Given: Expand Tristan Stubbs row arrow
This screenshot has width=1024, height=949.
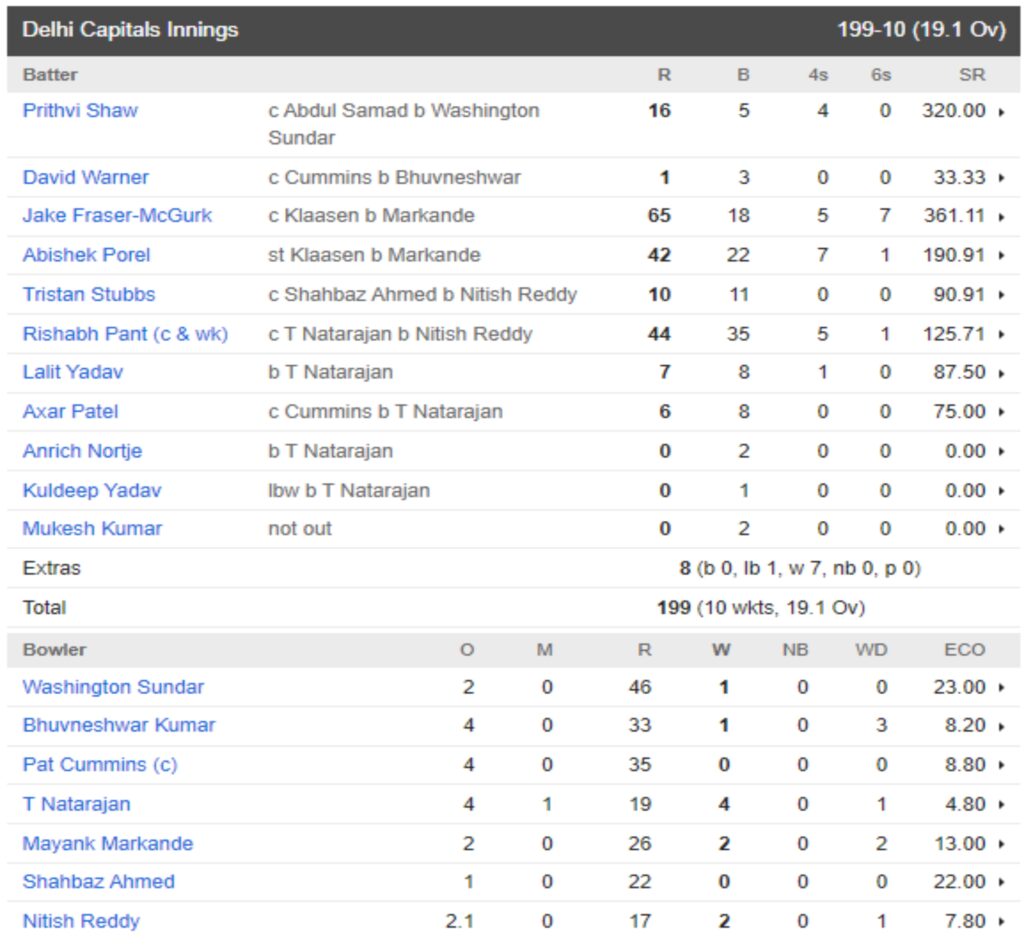Looking at the screenshot, I should [x=1002, y=295].
